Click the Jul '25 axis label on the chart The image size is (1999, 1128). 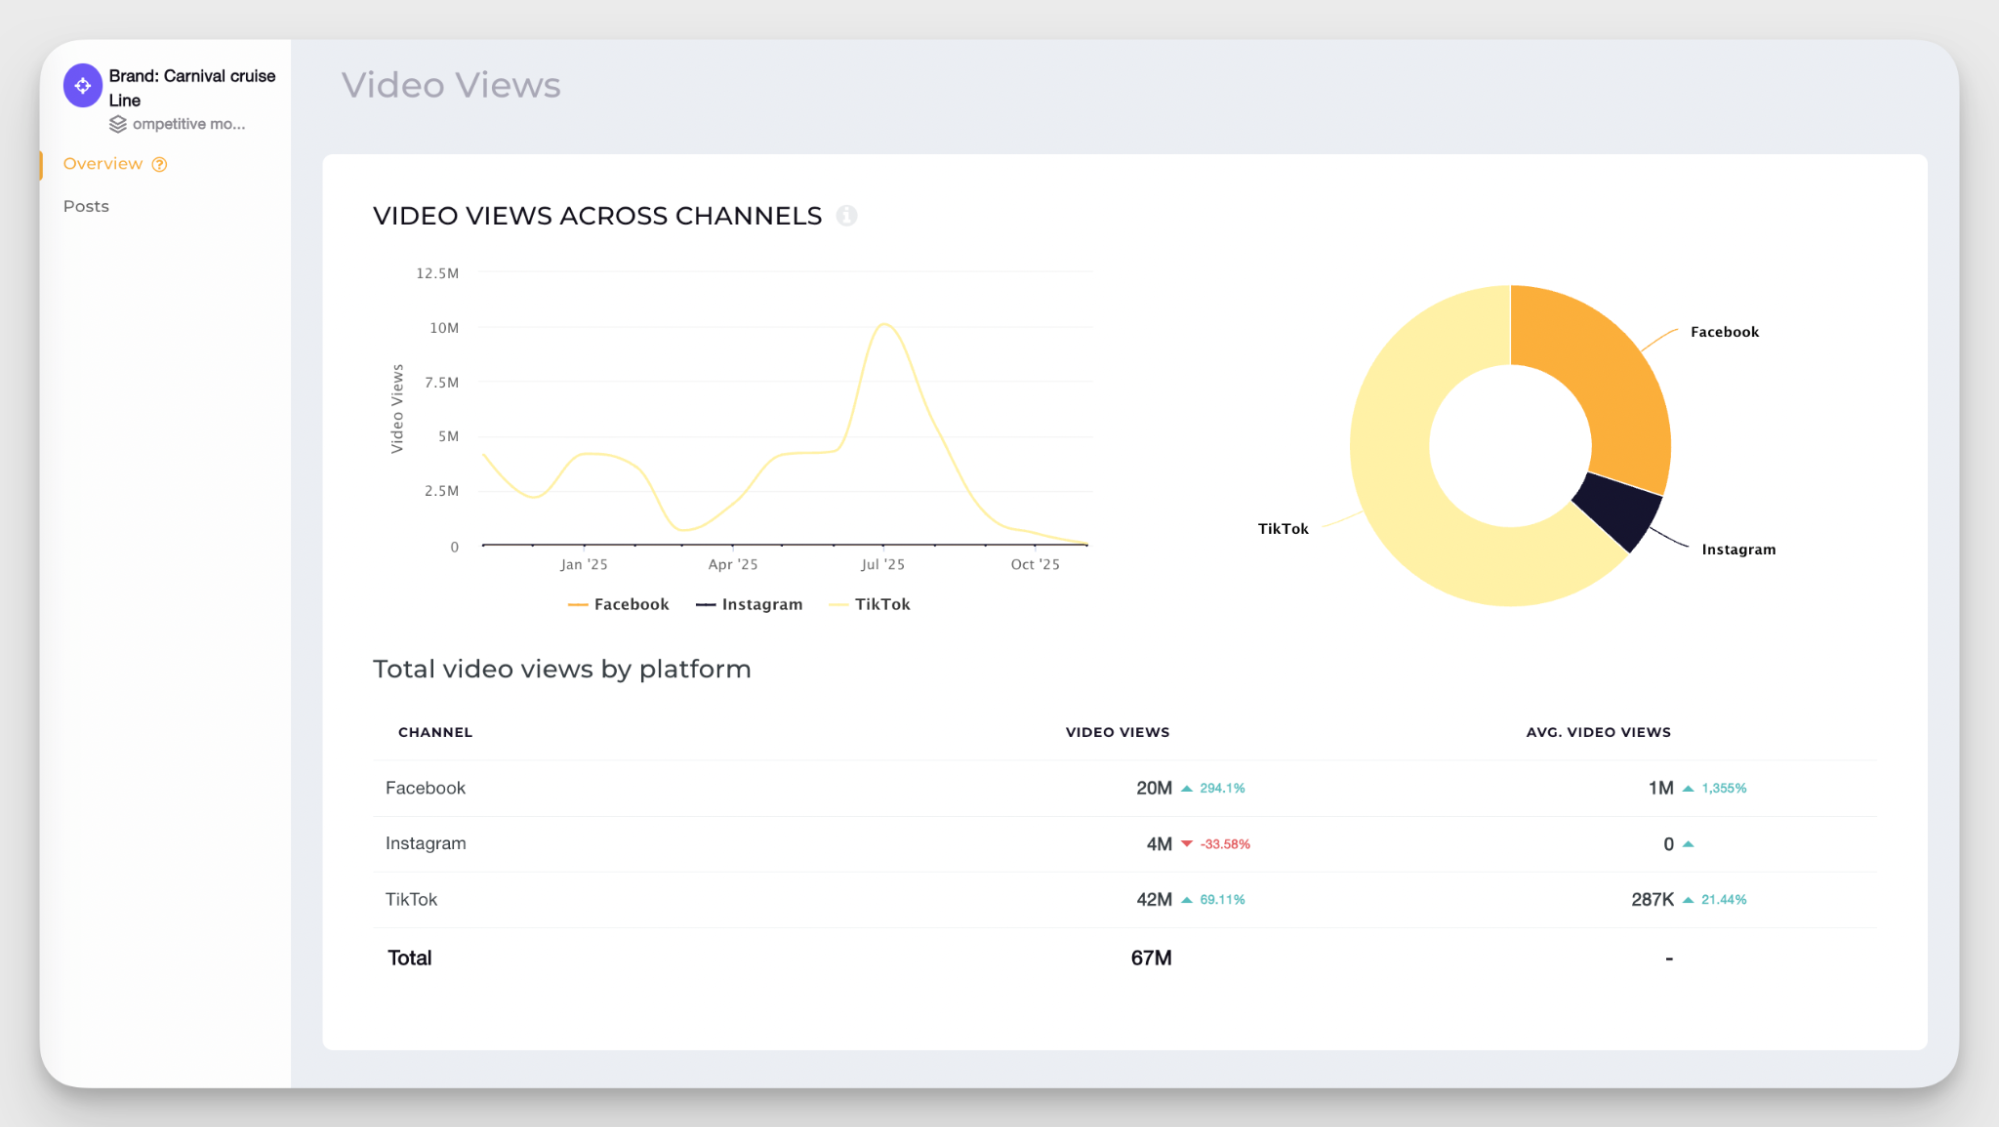(882, 563)
